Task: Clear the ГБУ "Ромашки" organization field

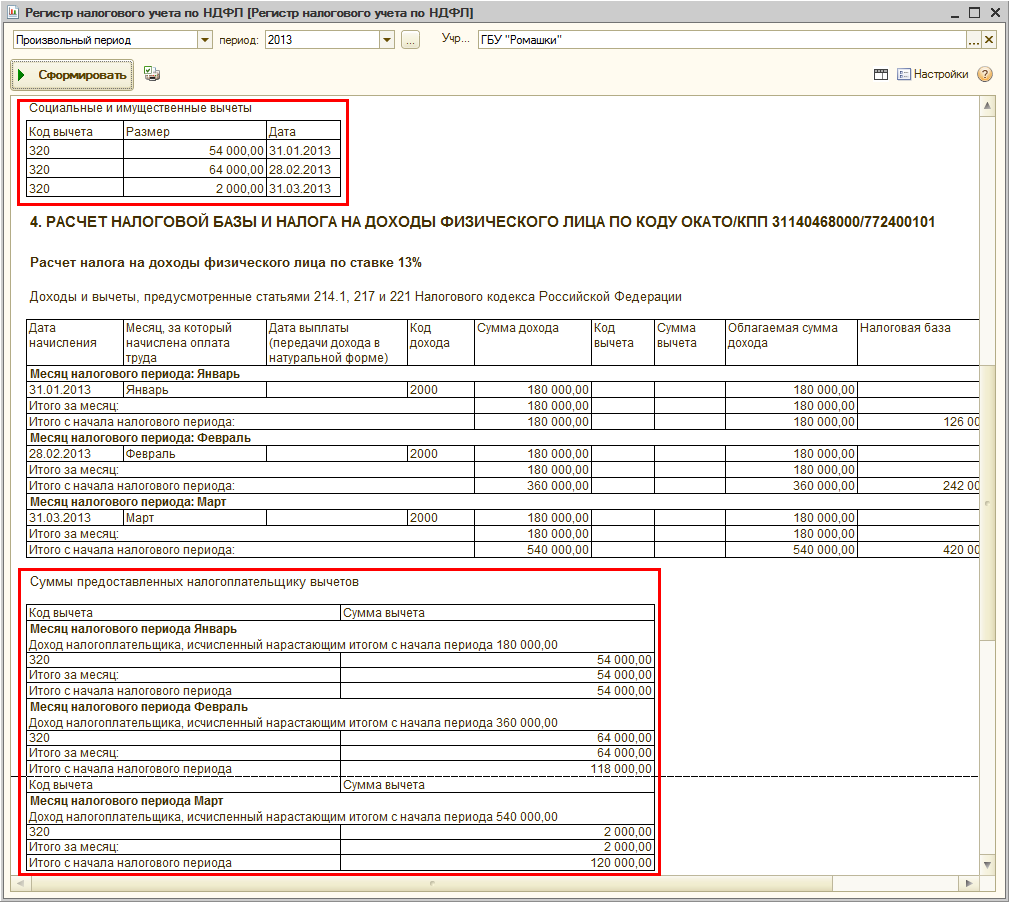Action: [x=989, y=40]
